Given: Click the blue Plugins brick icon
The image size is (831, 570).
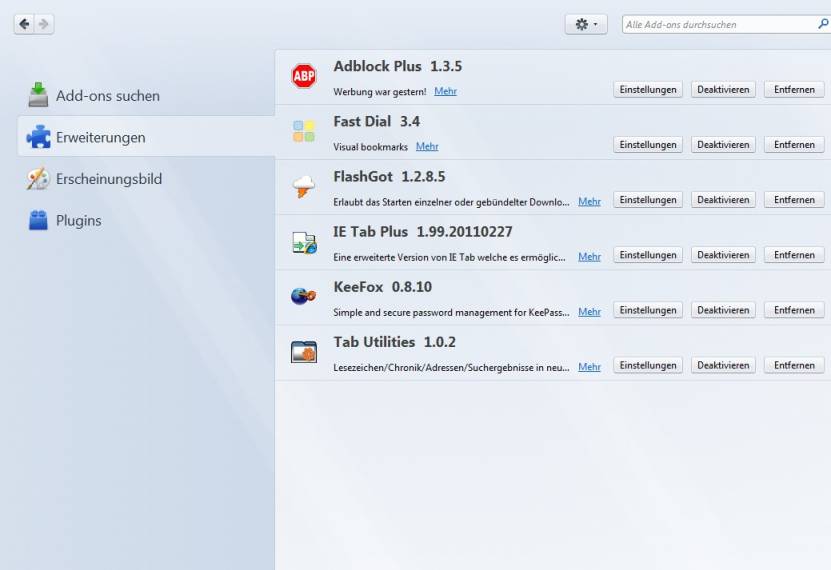Looking at the screenshot, I should [38, 220].
